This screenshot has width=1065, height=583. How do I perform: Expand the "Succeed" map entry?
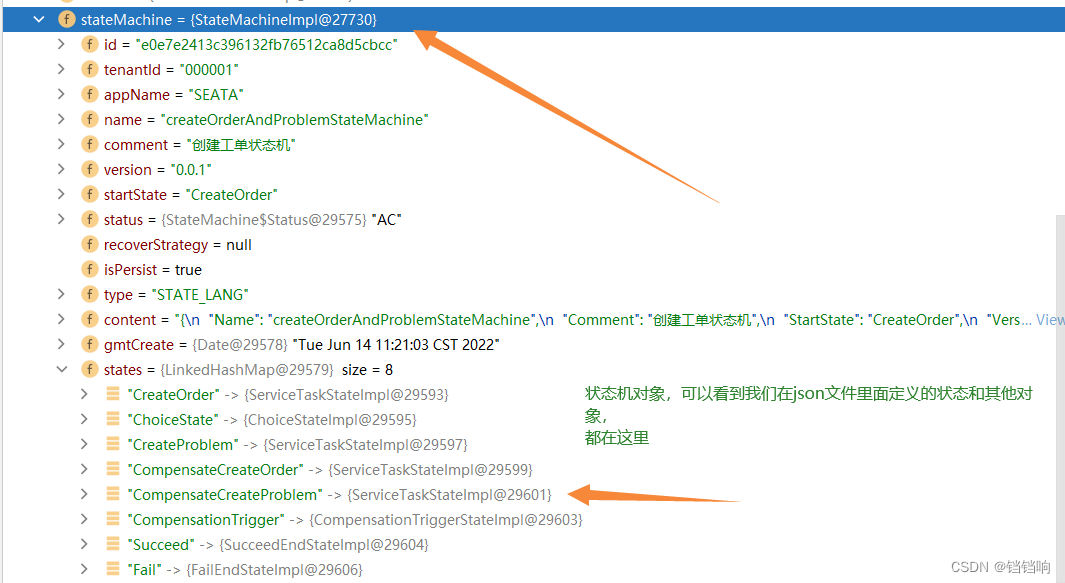coord(84,544)
